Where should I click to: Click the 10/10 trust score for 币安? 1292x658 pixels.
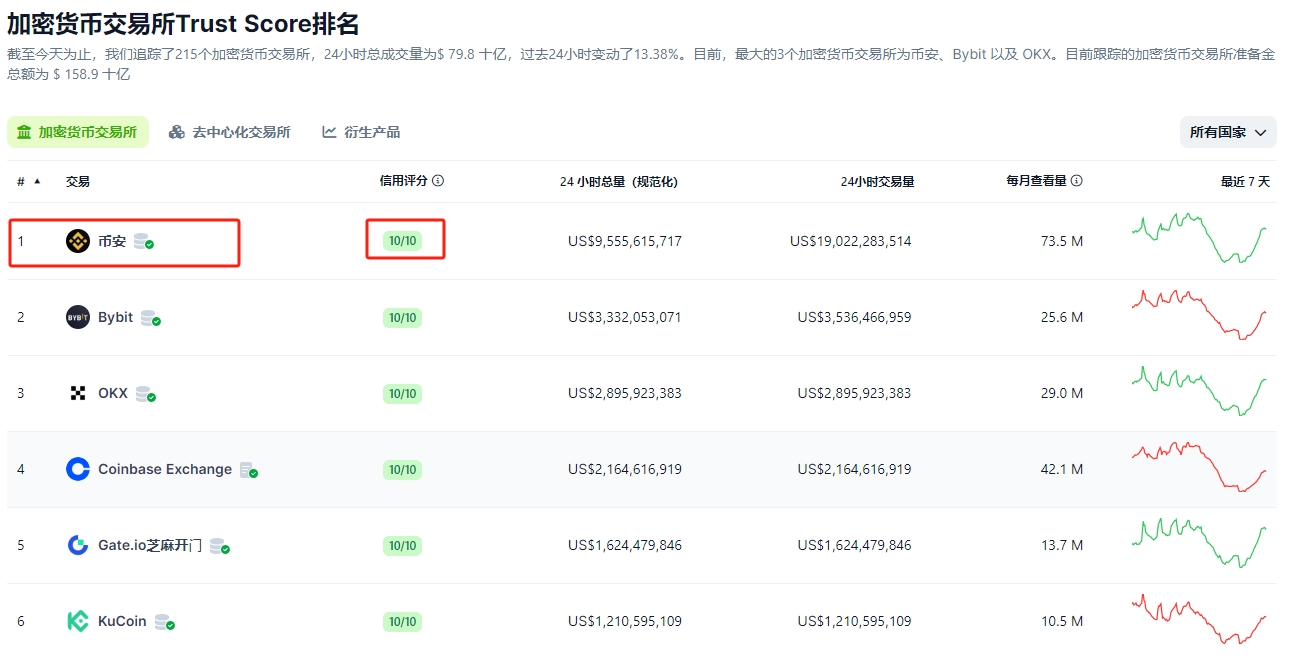click(x=403, y=241)
